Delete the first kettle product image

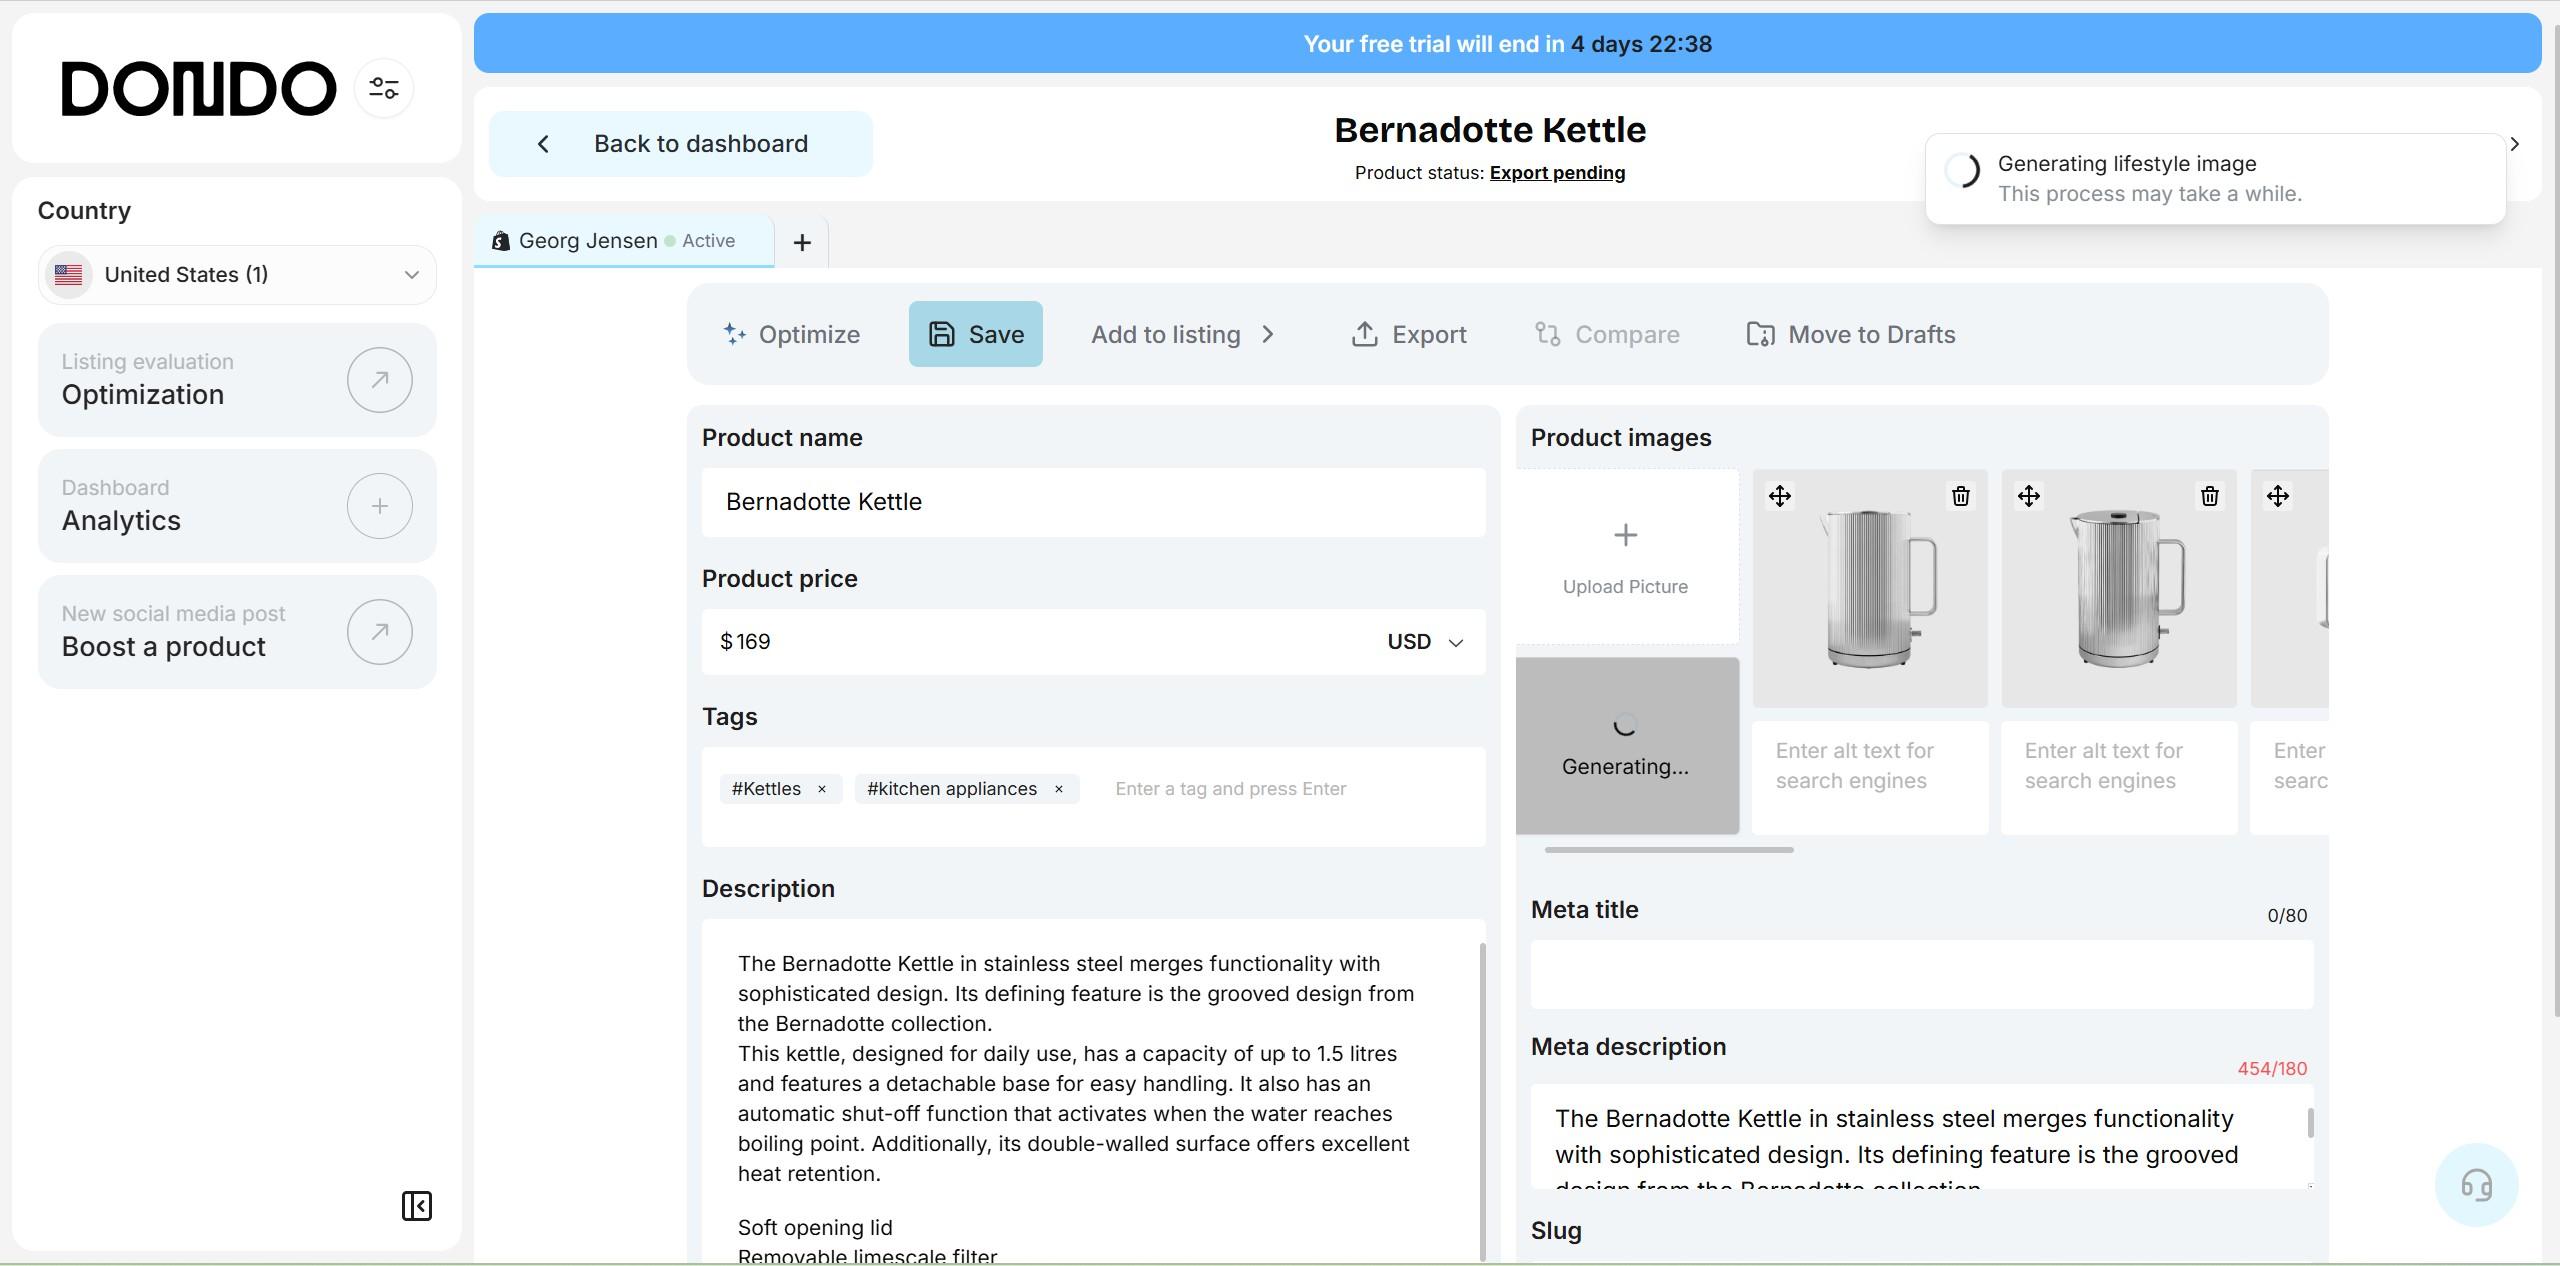1960,496
